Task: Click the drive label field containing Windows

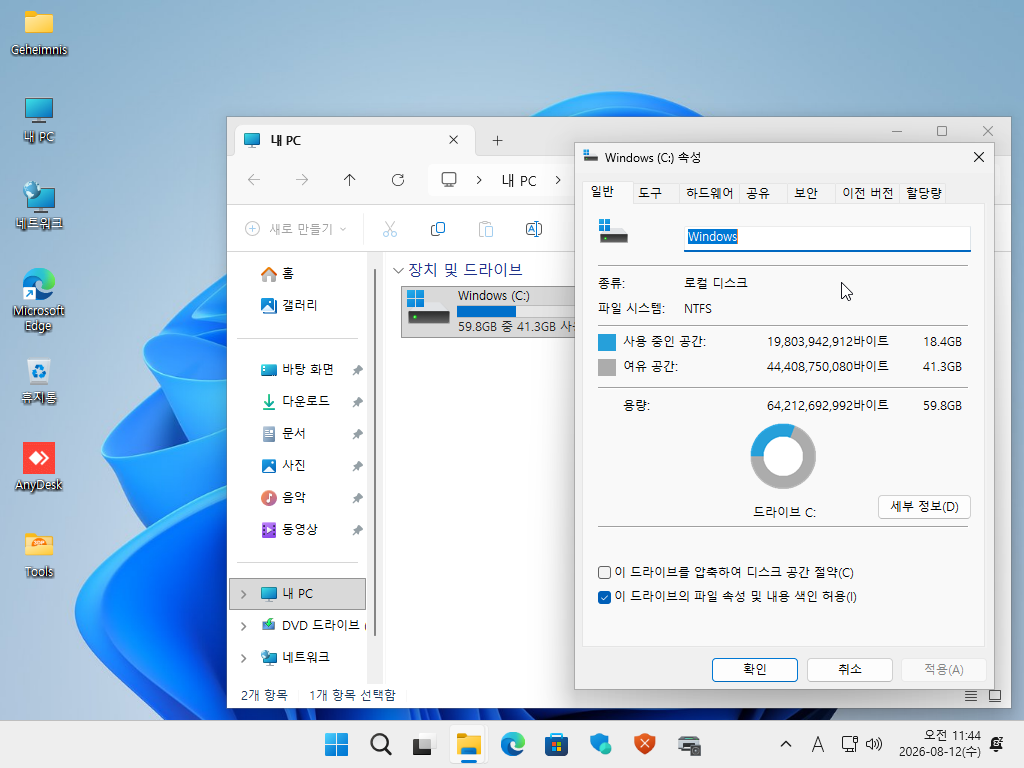Action: pos(827,237)
